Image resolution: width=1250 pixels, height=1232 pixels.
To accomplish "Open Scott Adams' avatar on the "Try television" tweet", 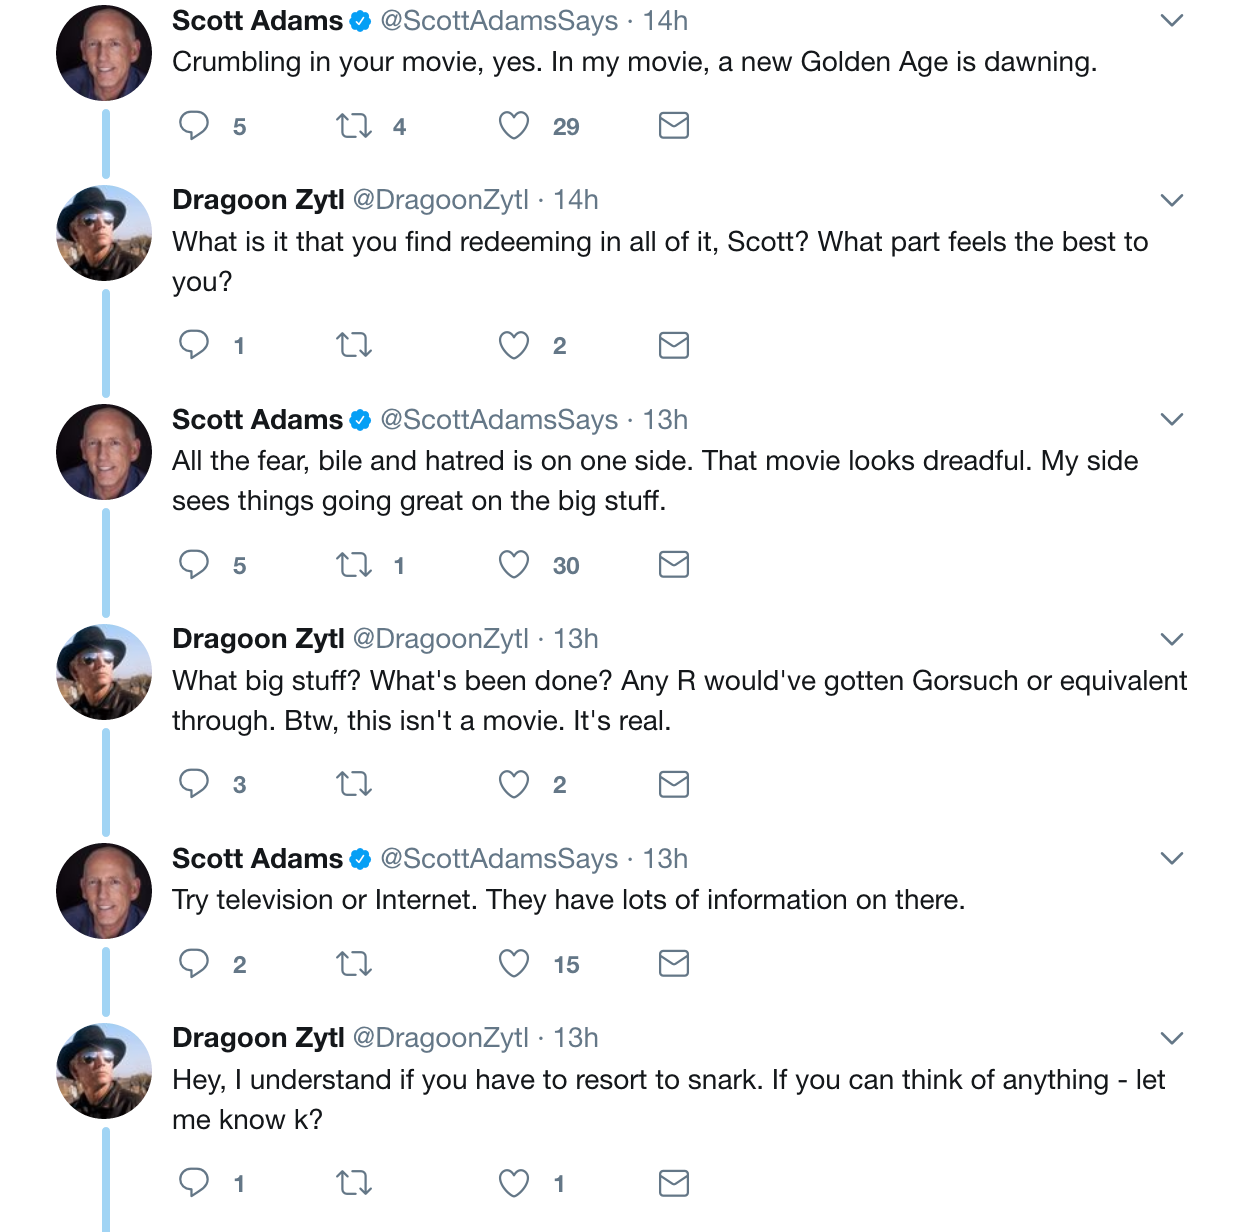I will [104, 891].
